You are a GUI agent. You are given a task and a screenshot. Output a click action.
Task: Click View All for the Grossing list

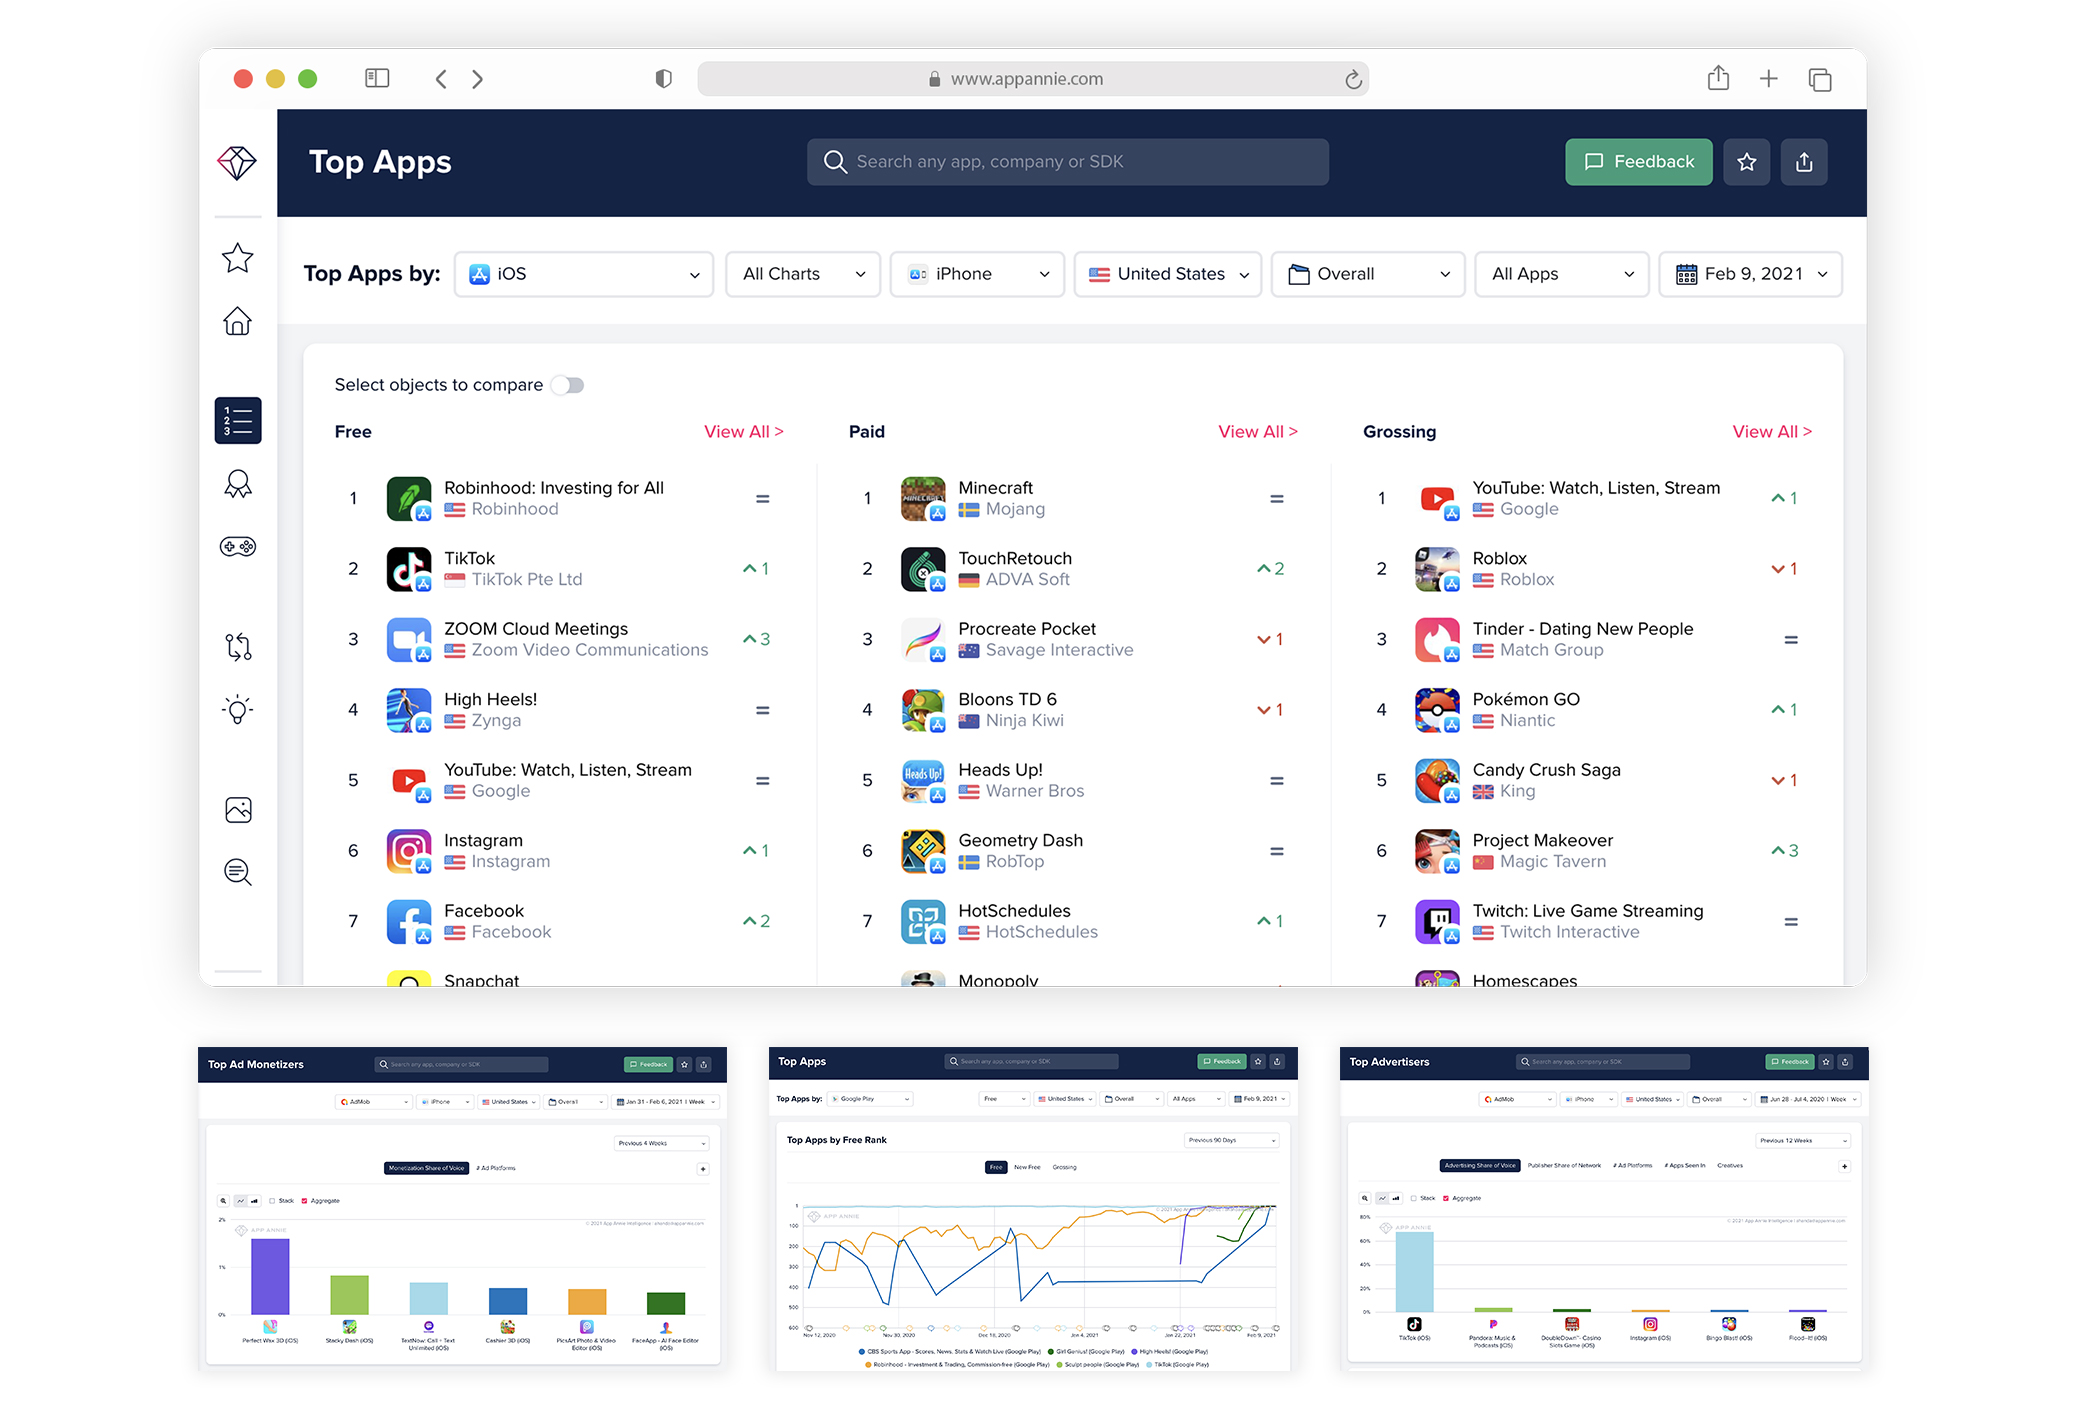[x=1772, y=432]
